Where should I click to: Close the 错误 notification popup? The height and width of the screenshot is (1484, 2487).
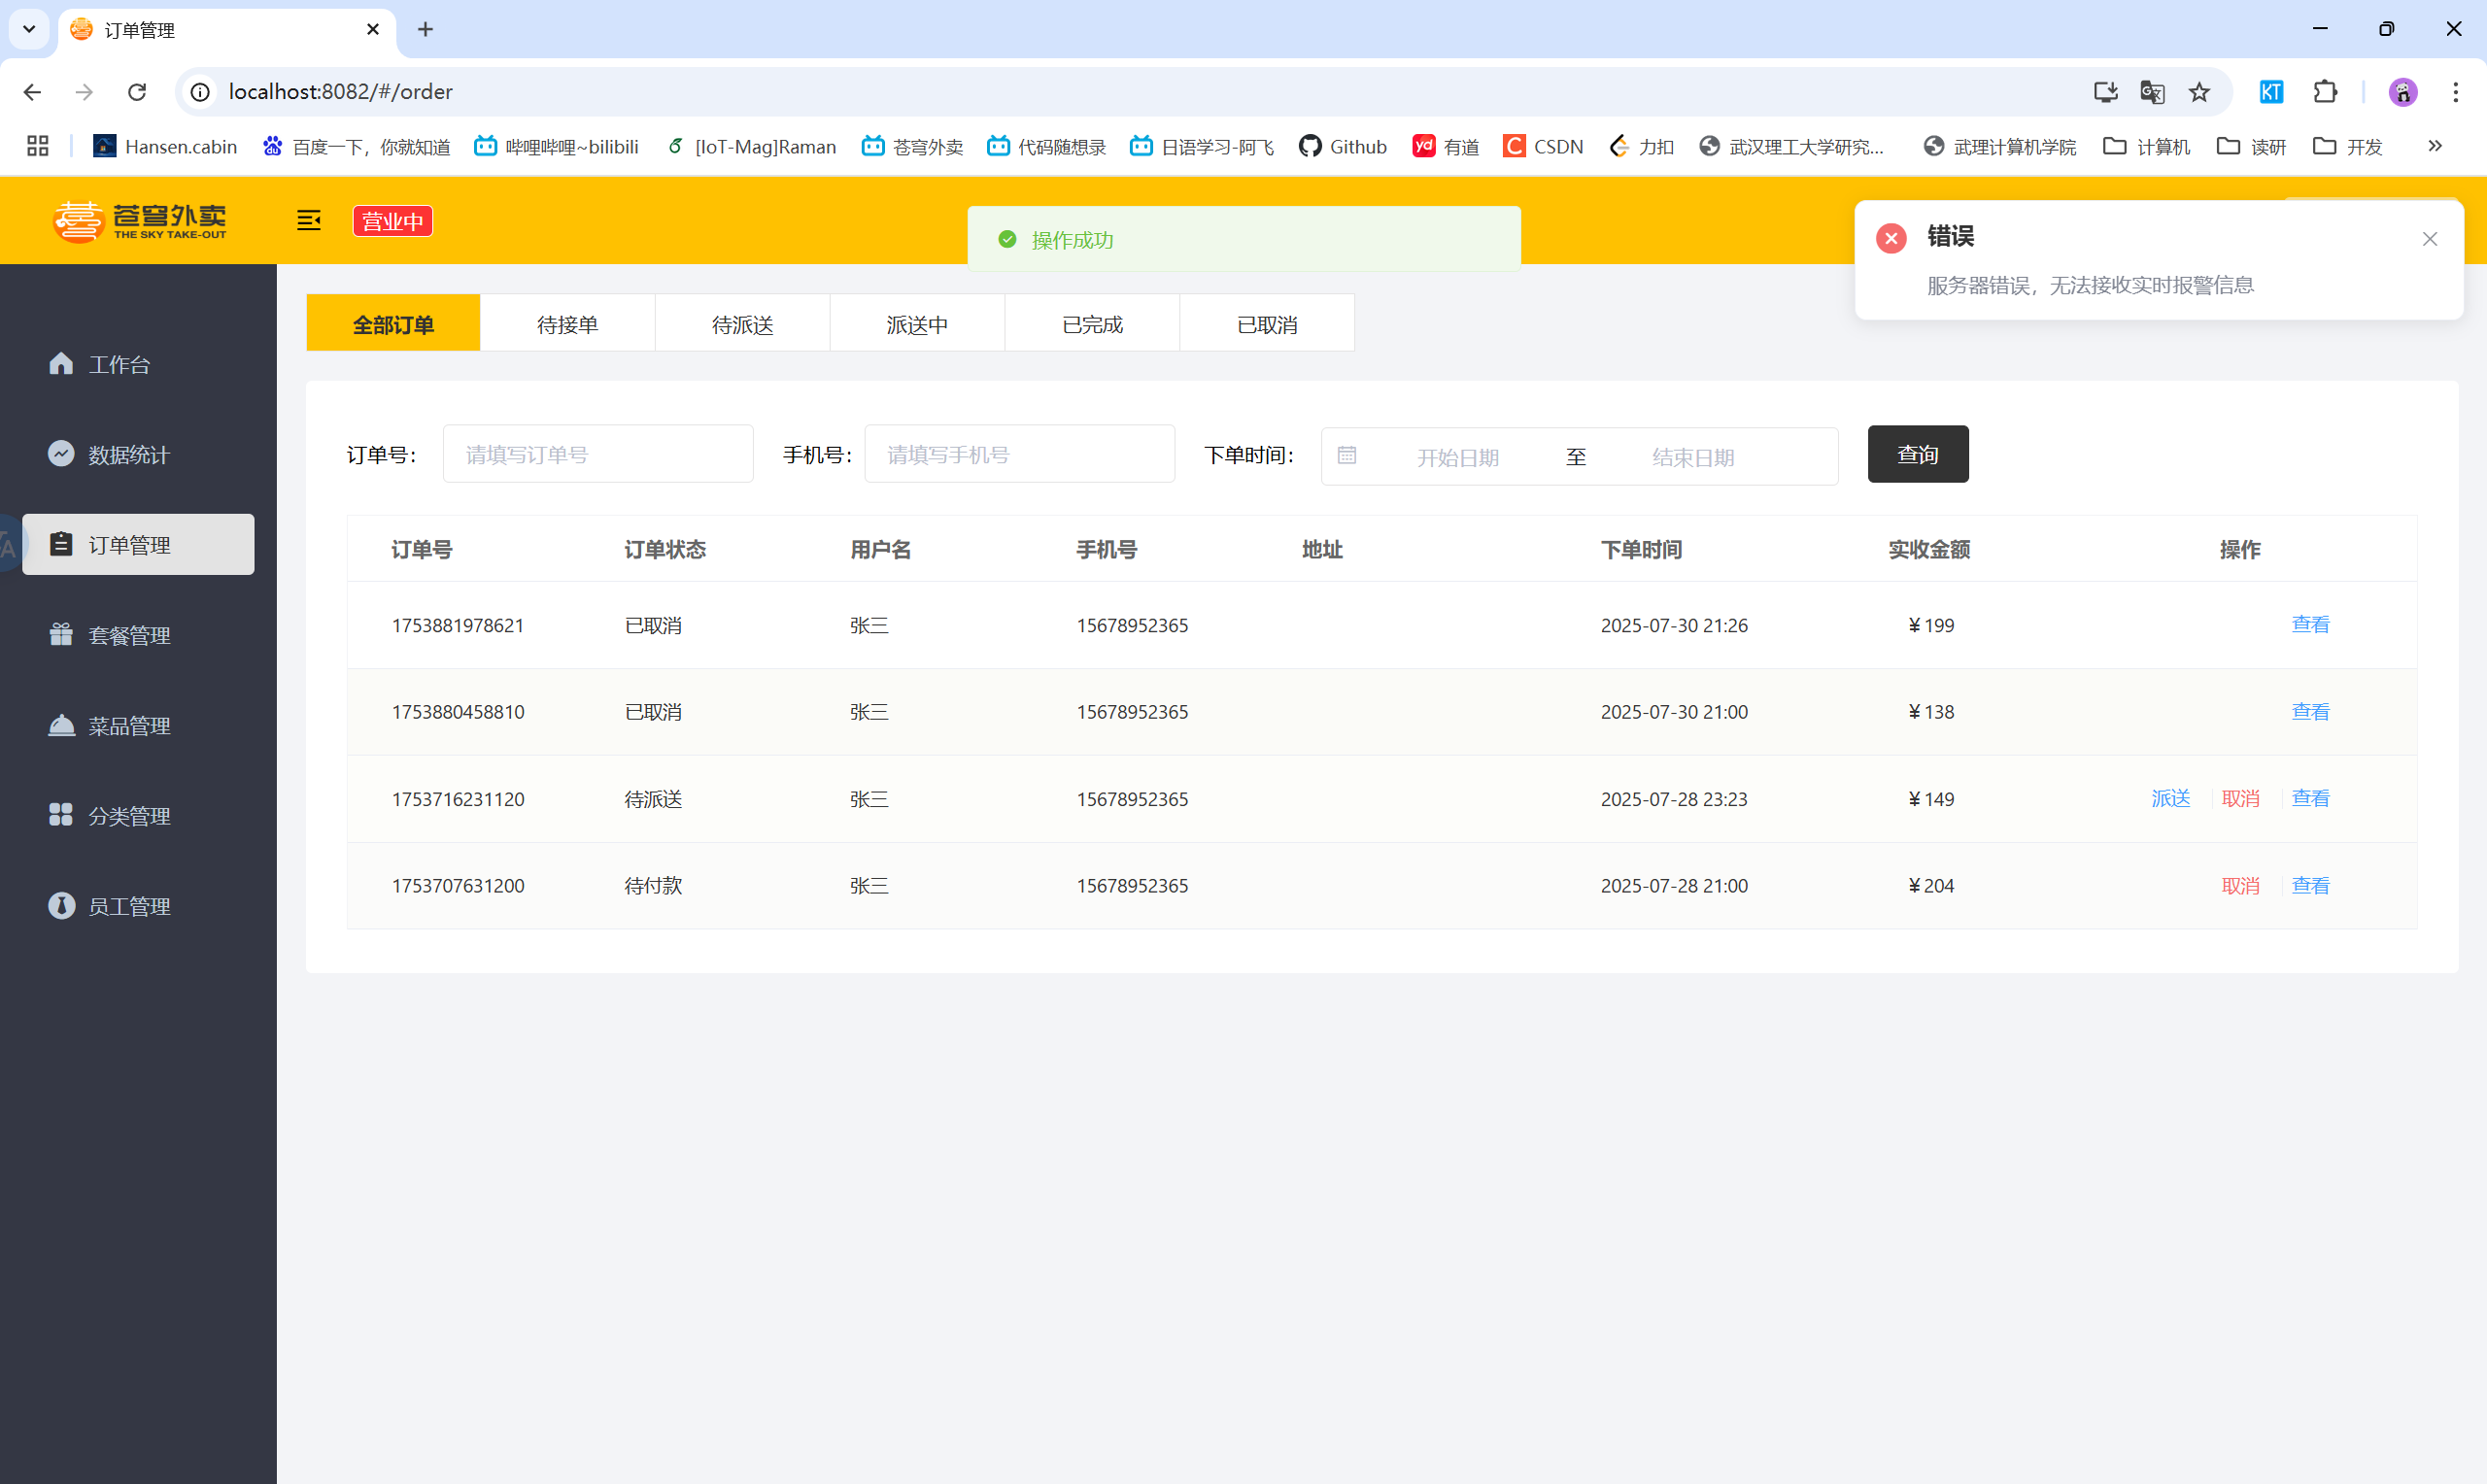click(x=2429, y=239)
